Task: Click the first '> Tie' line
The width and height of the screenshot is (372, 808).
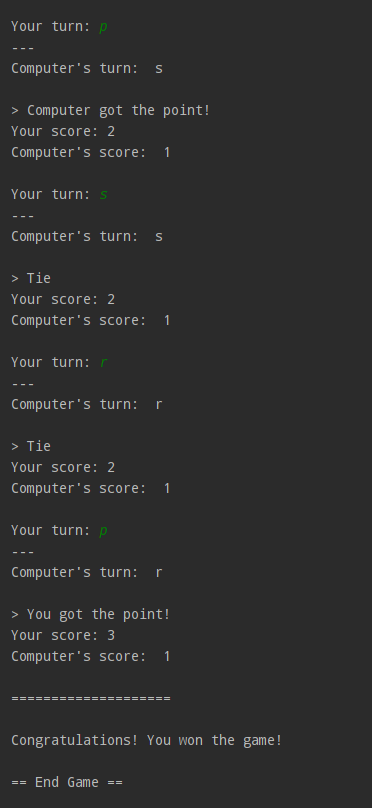Action: pyautogui.click(x=31, y=278)
